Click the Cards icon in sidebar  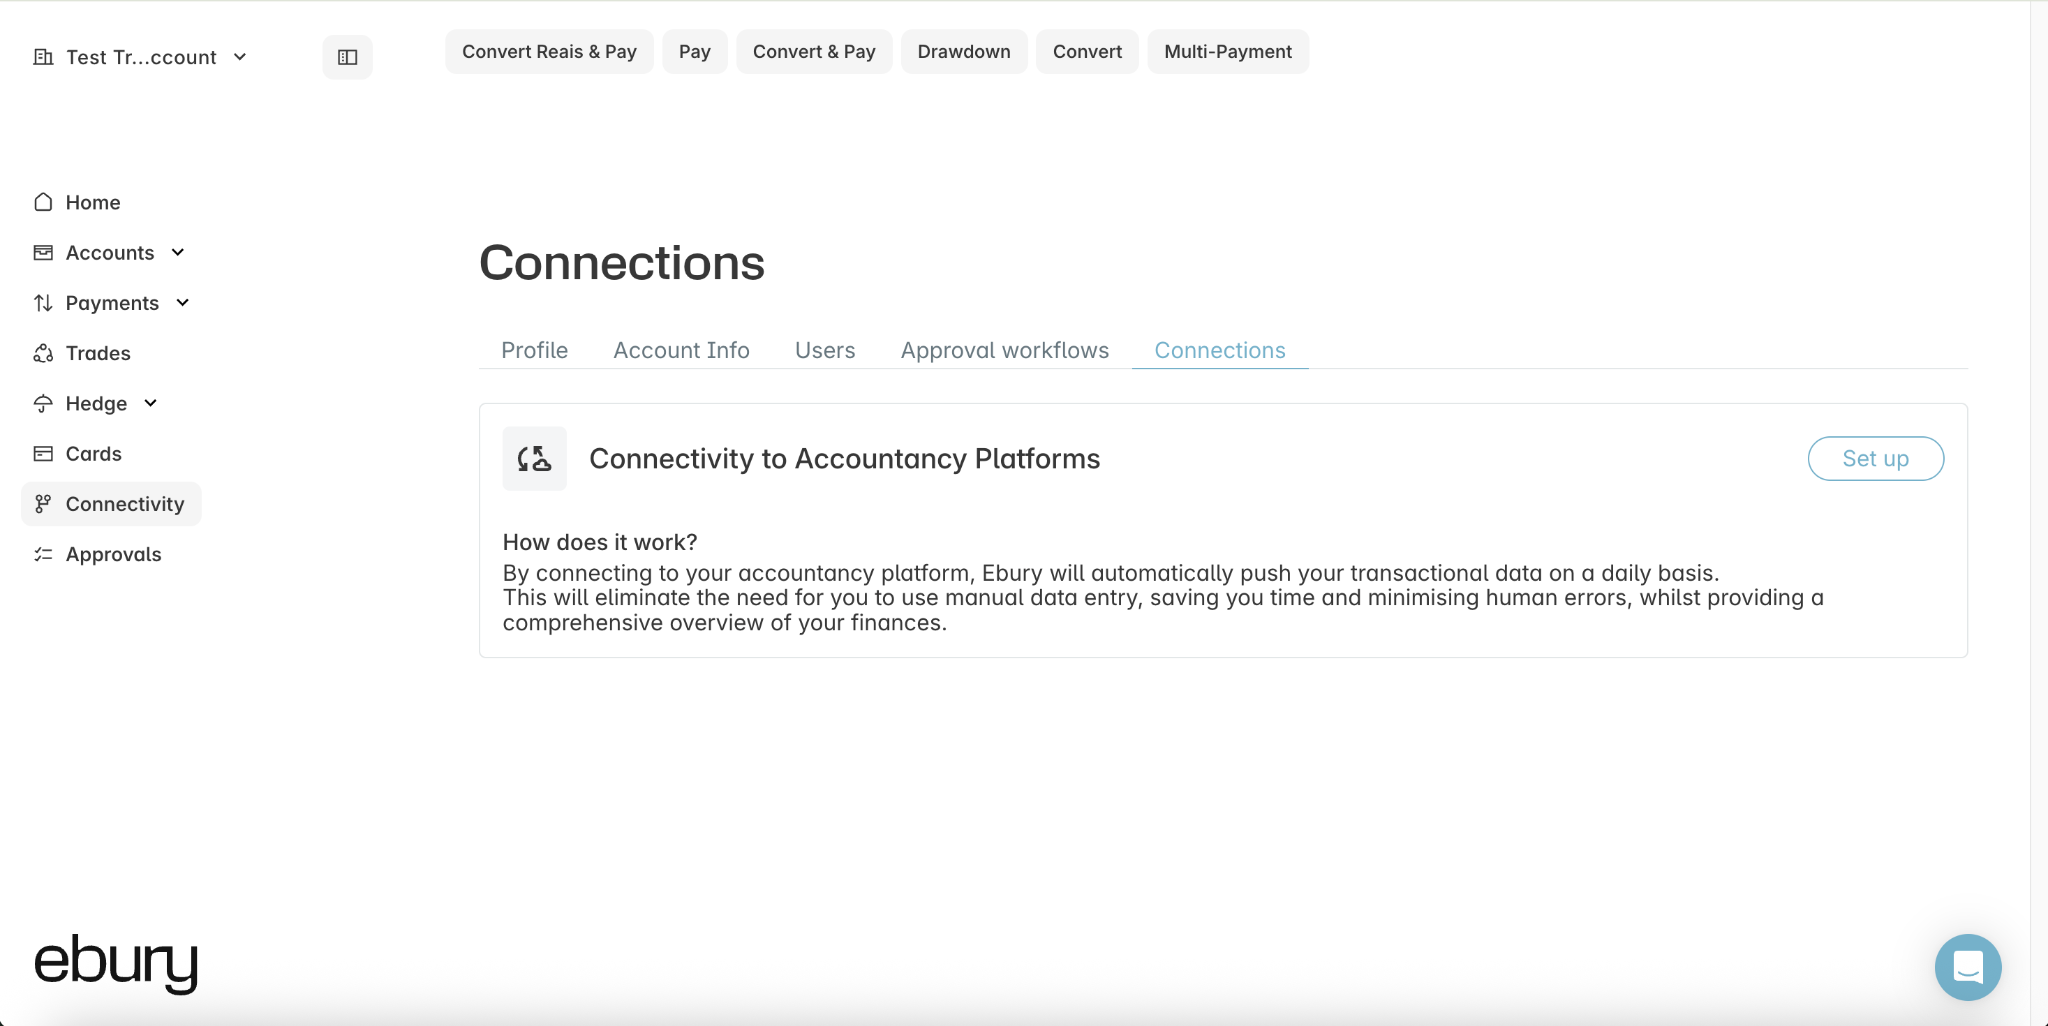(43, 453)
